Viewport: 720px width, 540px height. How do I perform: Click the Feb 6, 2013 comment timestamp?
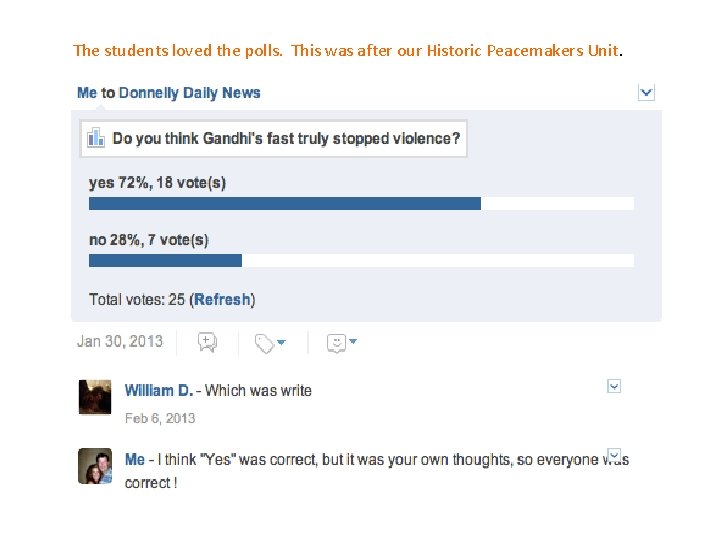coord(160,418)
